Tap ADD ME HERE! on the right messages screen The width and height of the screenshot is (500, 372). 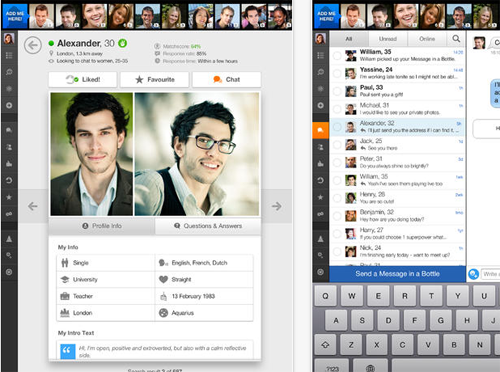pyautogui.click(x=326, y=16)
